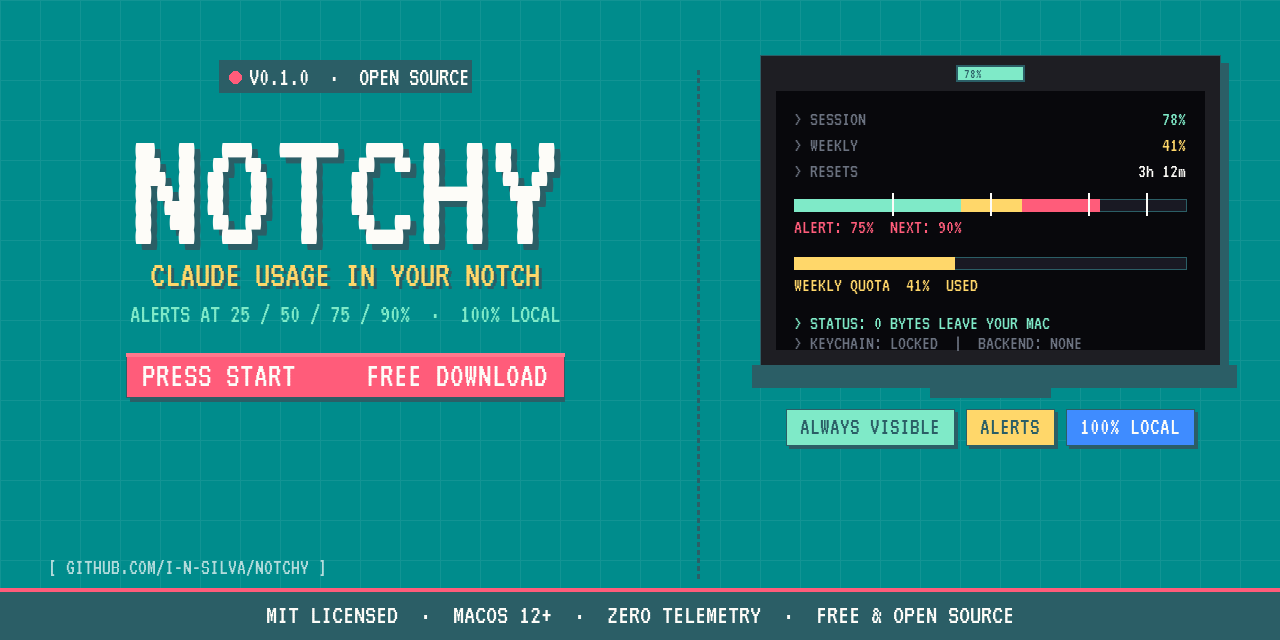Screen dimensions: 1280x640
Task: Click the Status: 0 Bytes Leave Your Mac line
Action: (922, 324)
